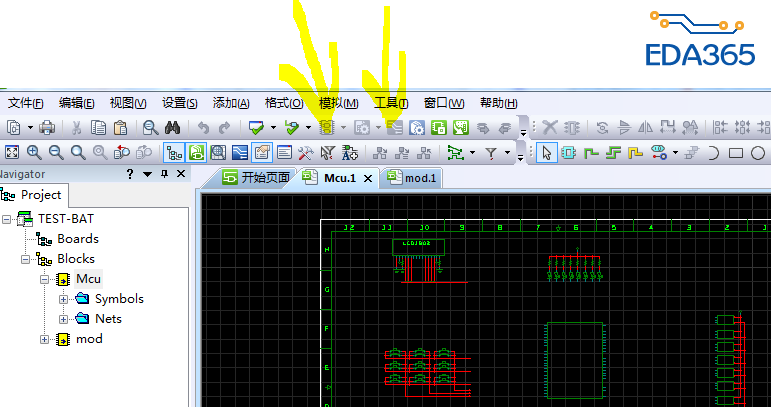Image resolution: width=771 pixels, height=407 pixels.
Task: Open the 设置(S) menu
Action: (179, 103)
